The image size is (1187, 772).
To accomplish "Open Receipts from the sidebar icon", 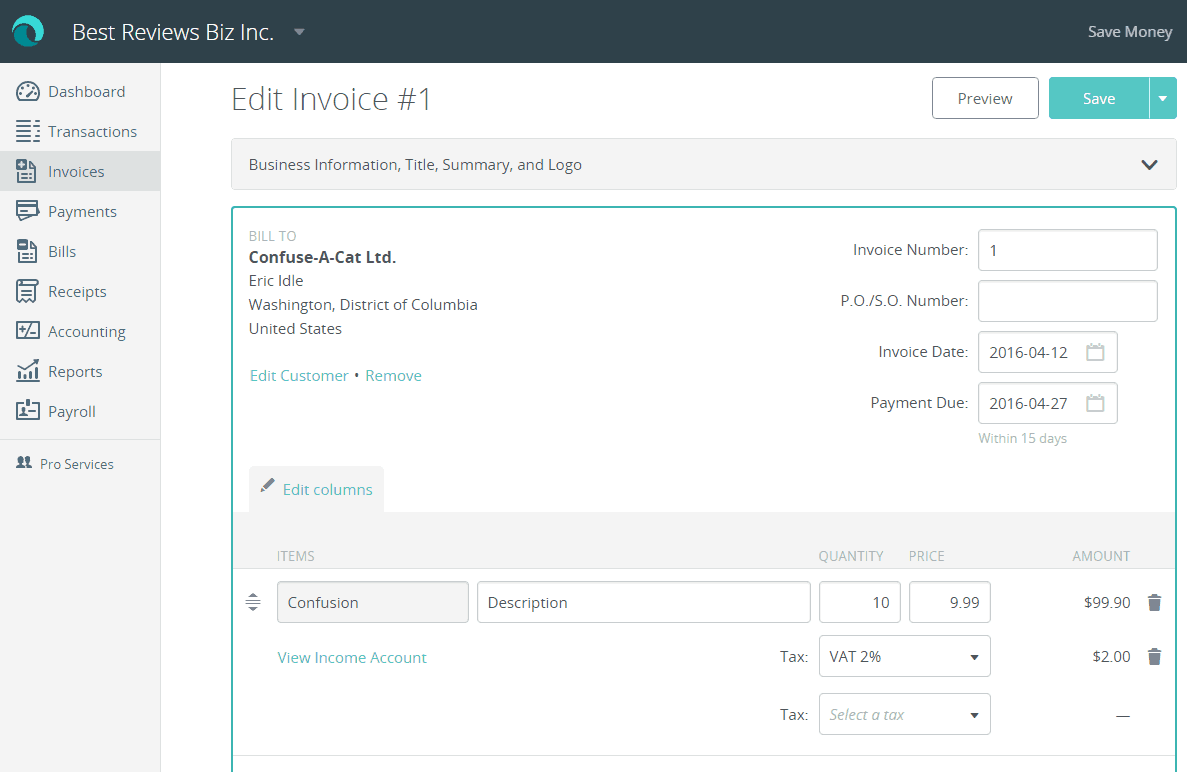I will point(27,291).
